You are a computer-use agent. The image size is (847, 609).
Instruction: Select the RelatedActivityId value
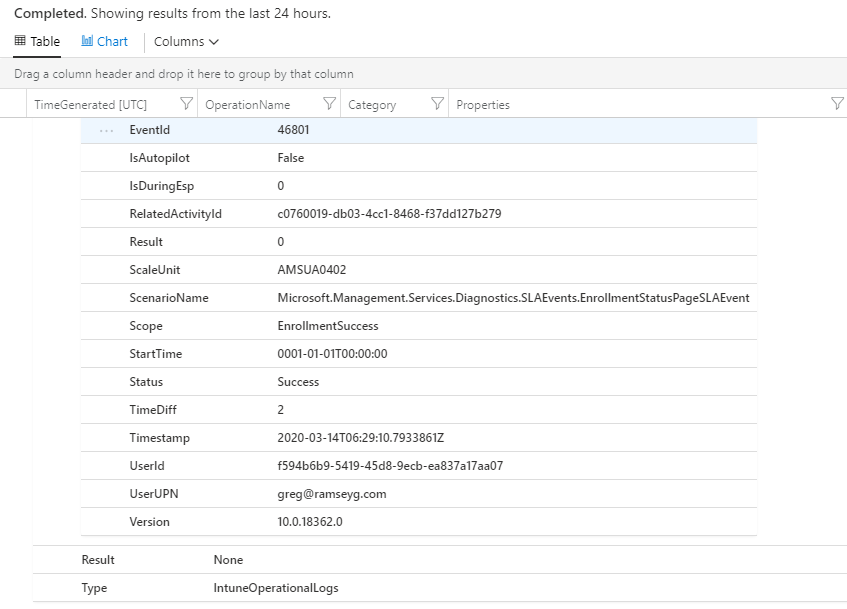[x=389, y=214]
